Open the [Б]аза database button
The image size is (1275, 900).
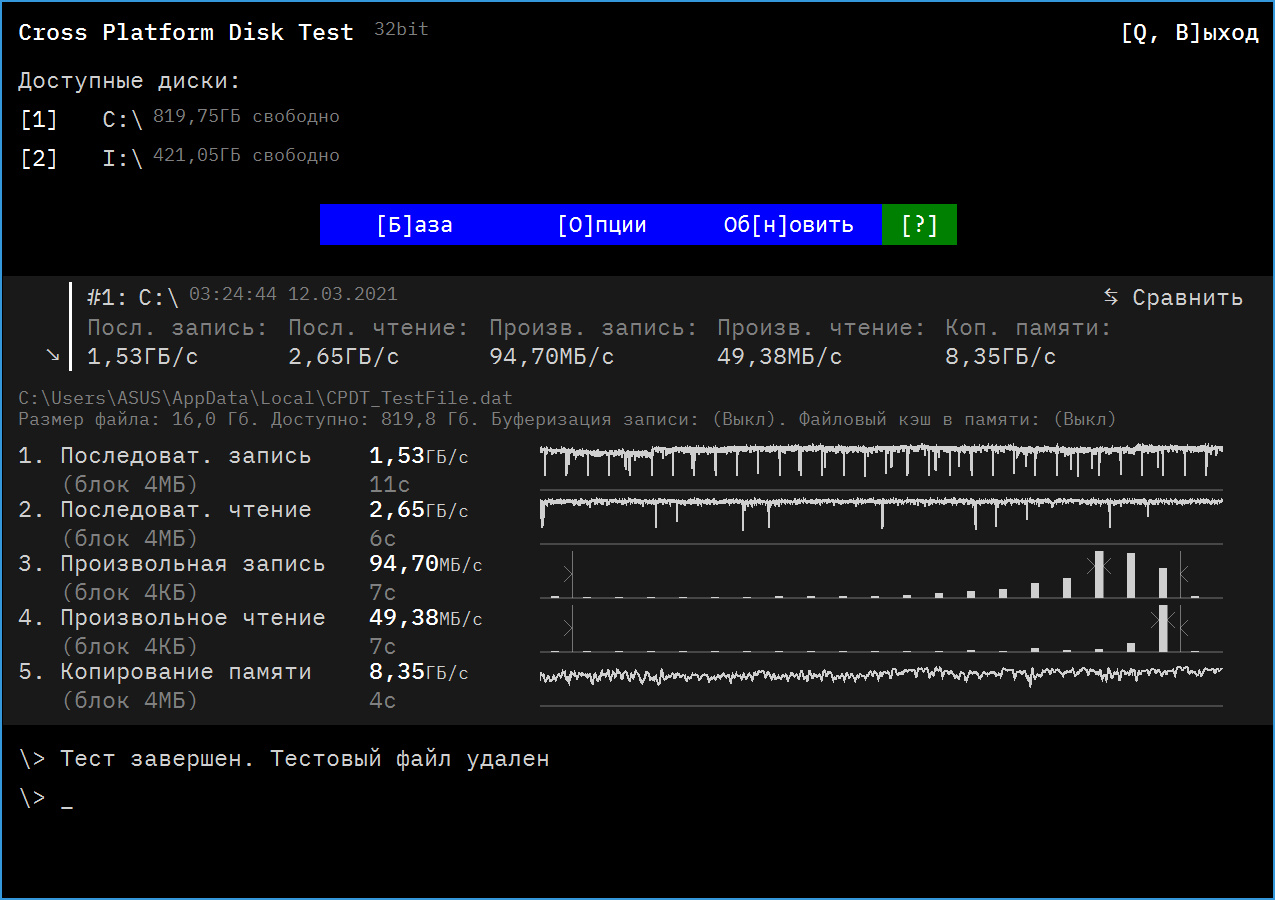coord(414,225)
